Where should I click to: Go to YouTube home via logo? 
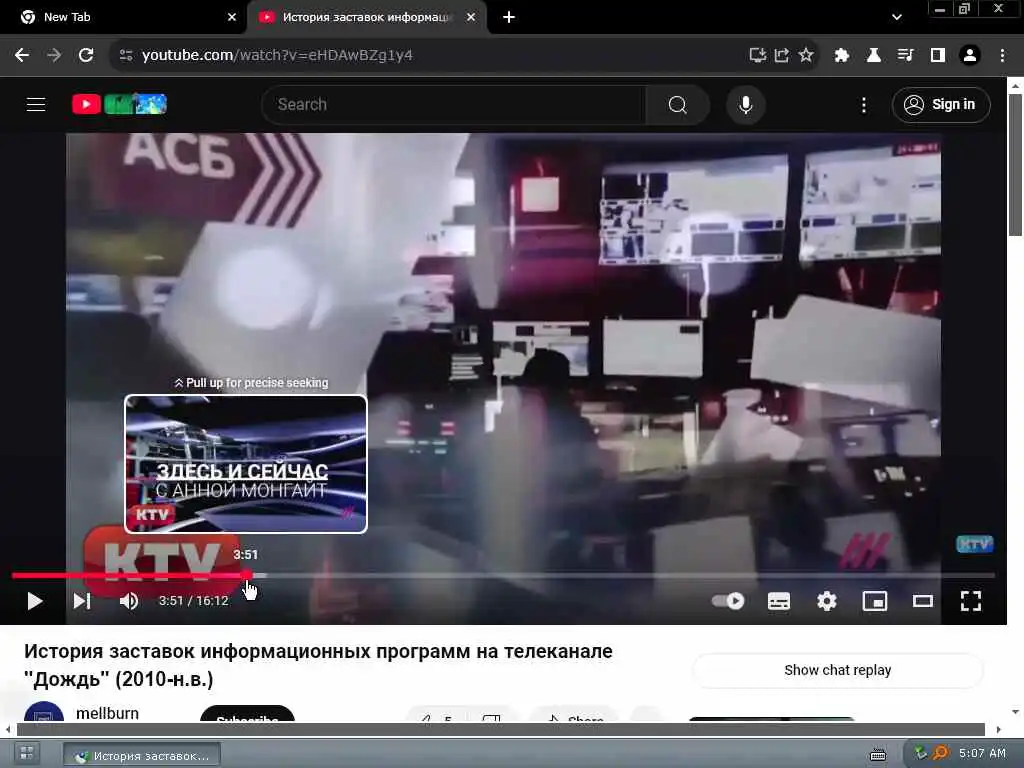(x=120, y=104)
